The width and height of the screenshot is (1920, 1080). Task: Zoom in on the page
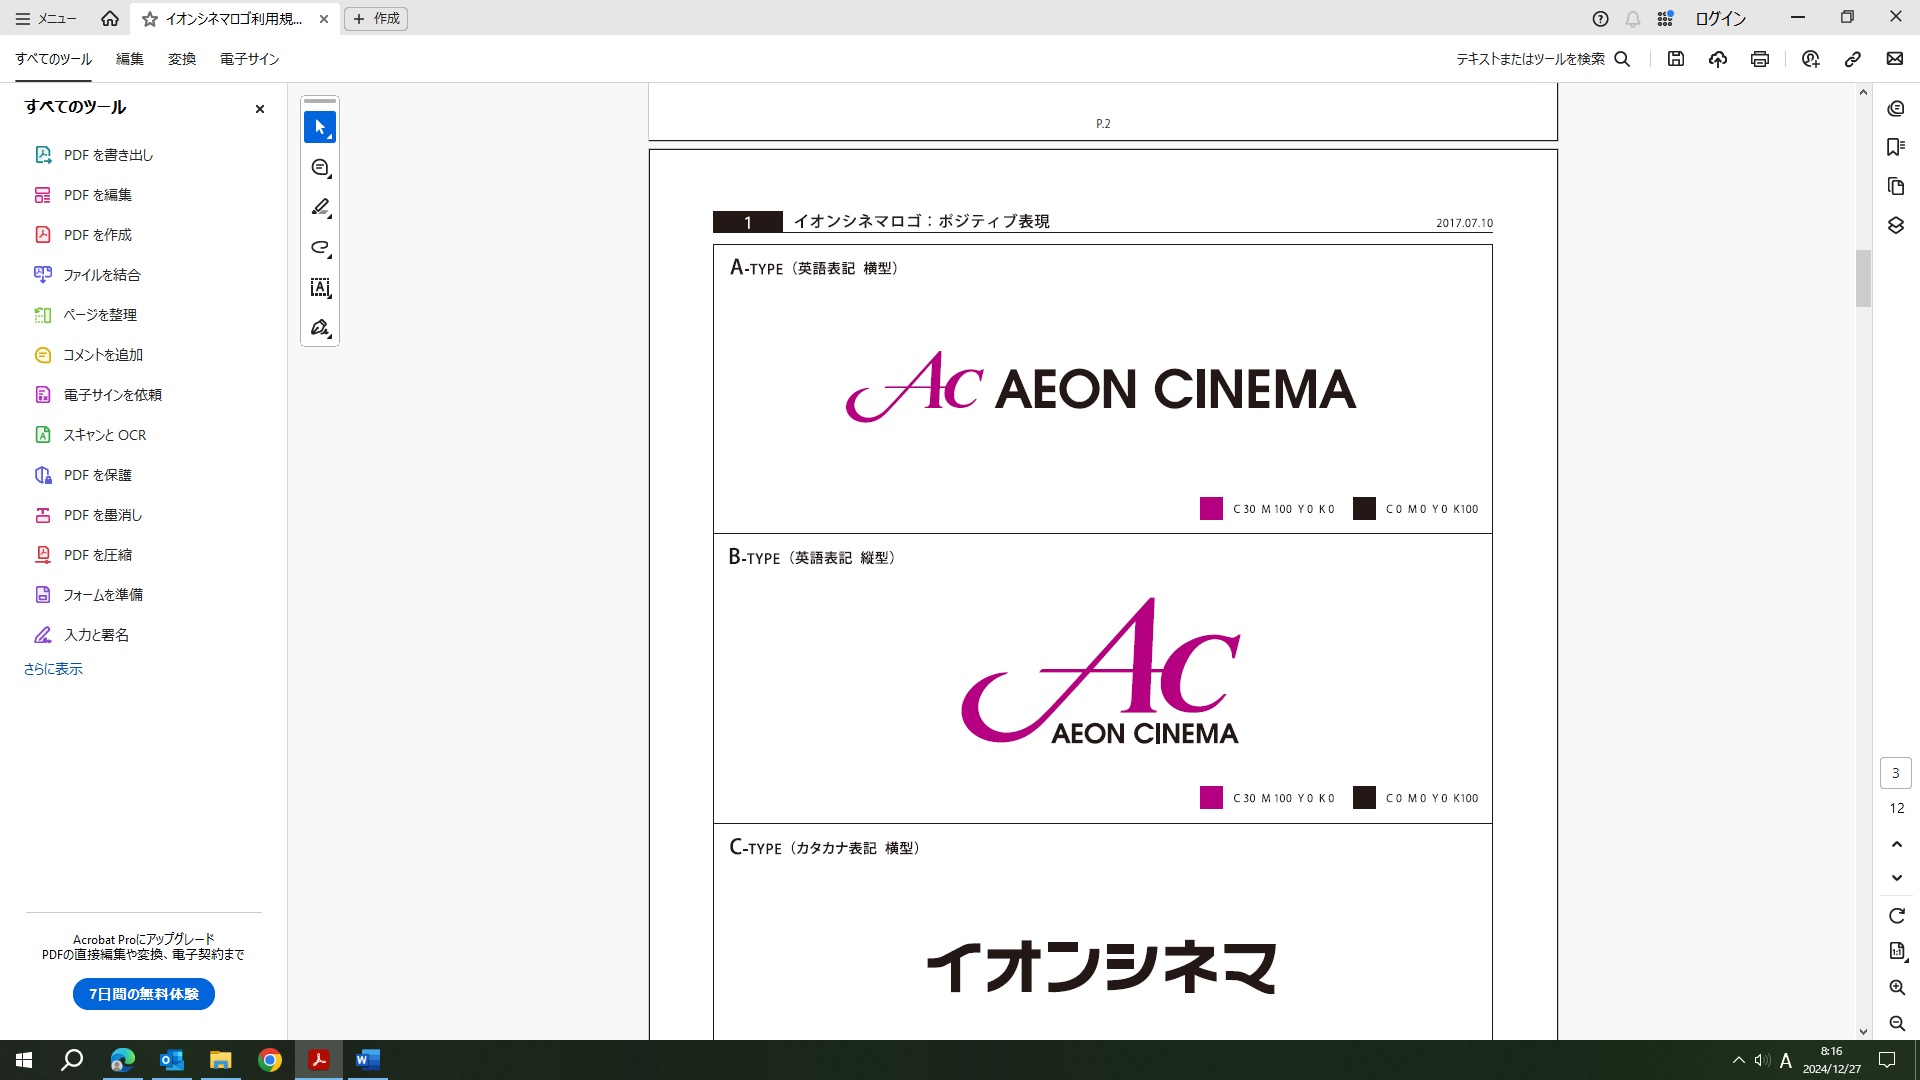click(x=1897, y=987)
